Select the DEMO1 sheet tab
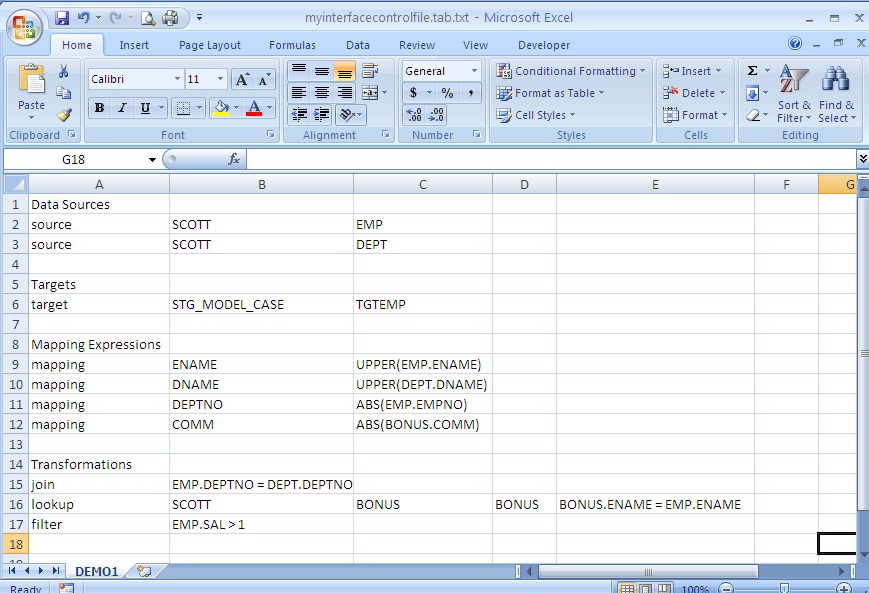 (95, 571)
